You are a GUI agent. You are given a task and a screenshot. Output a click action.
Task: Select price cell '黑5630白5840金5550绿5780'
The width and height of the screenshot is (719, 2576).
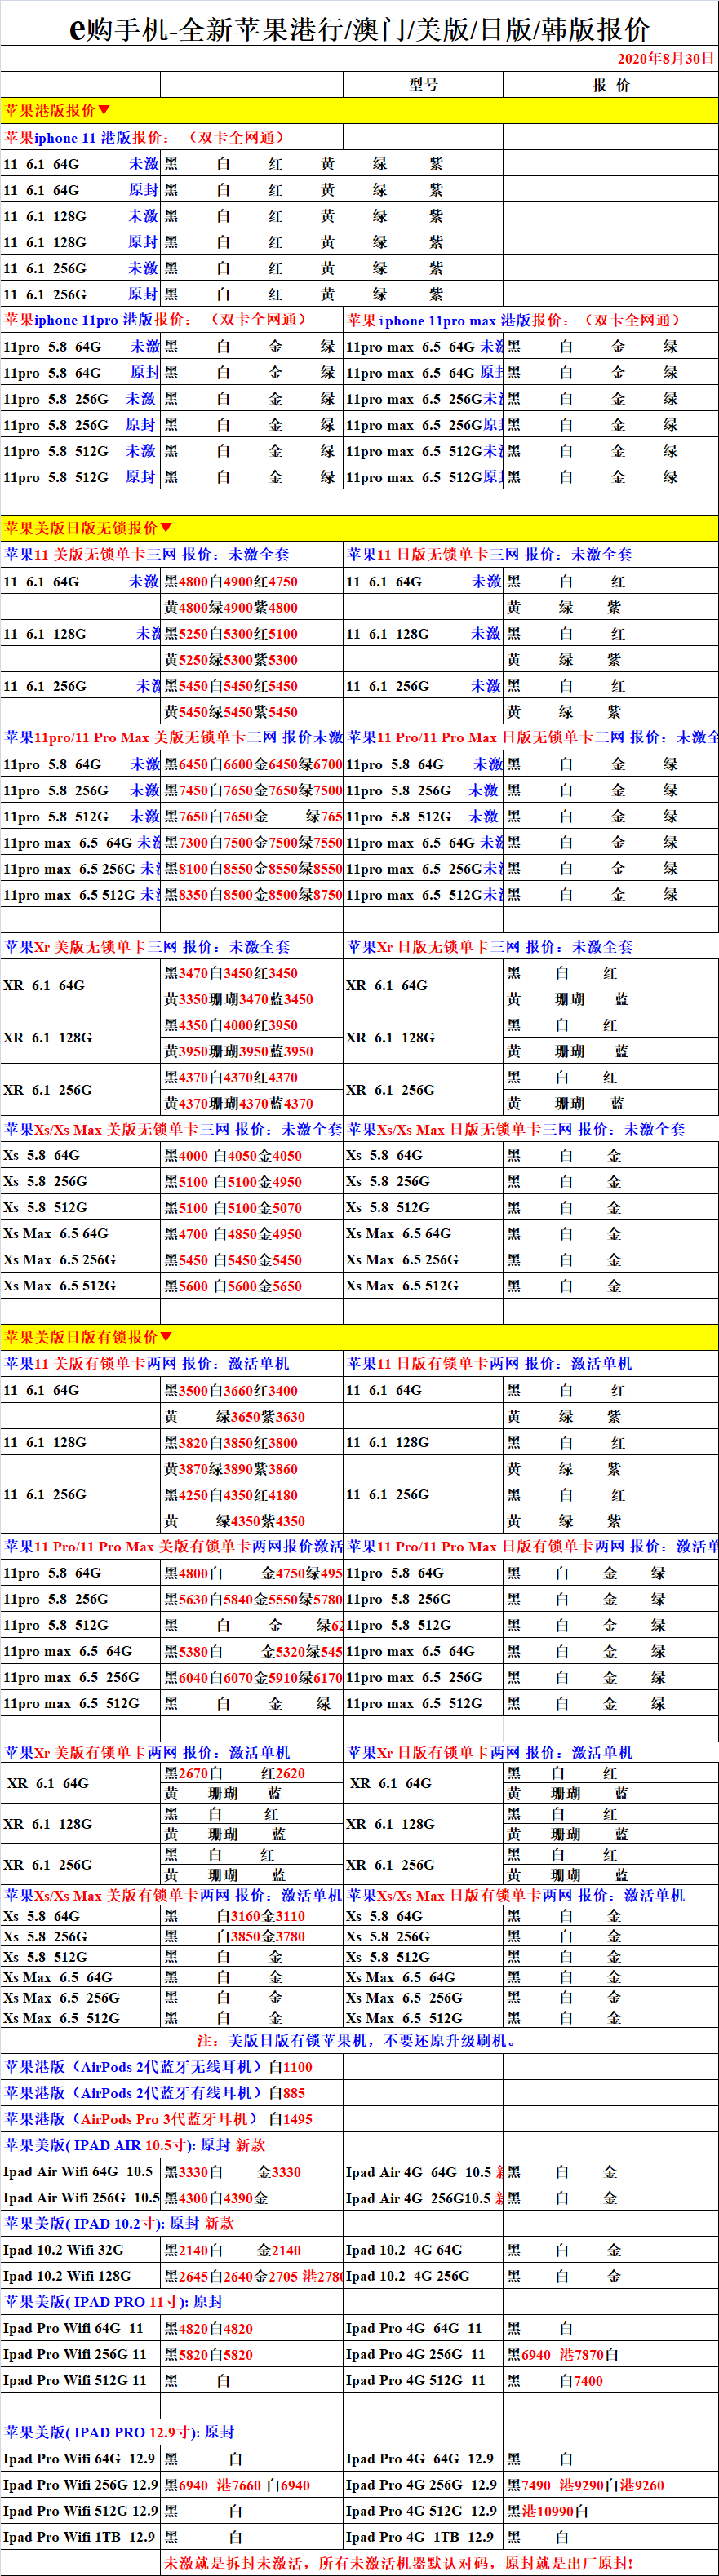point(252,1599)
